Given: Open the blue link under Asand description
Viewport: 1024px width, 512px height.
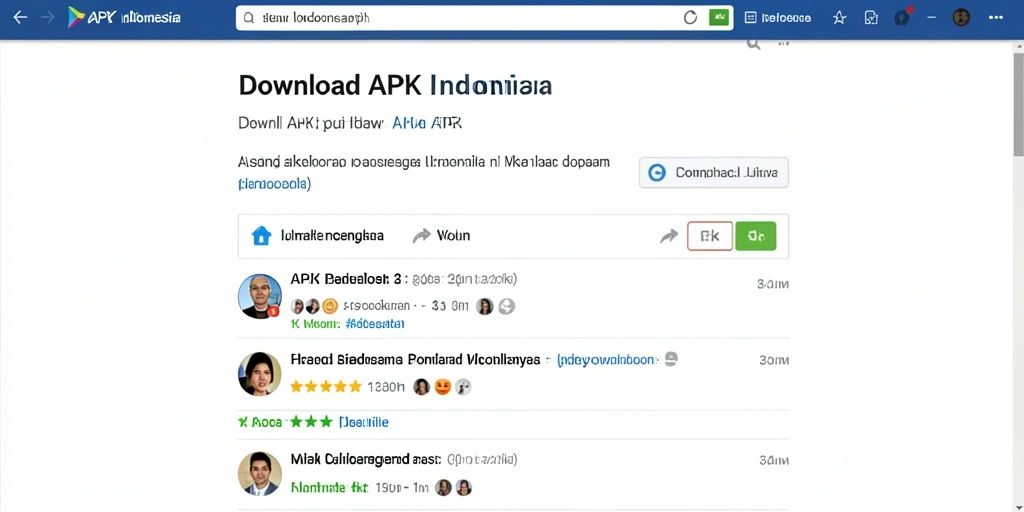Looking at the screenshot, I should (x=274, y=184).
